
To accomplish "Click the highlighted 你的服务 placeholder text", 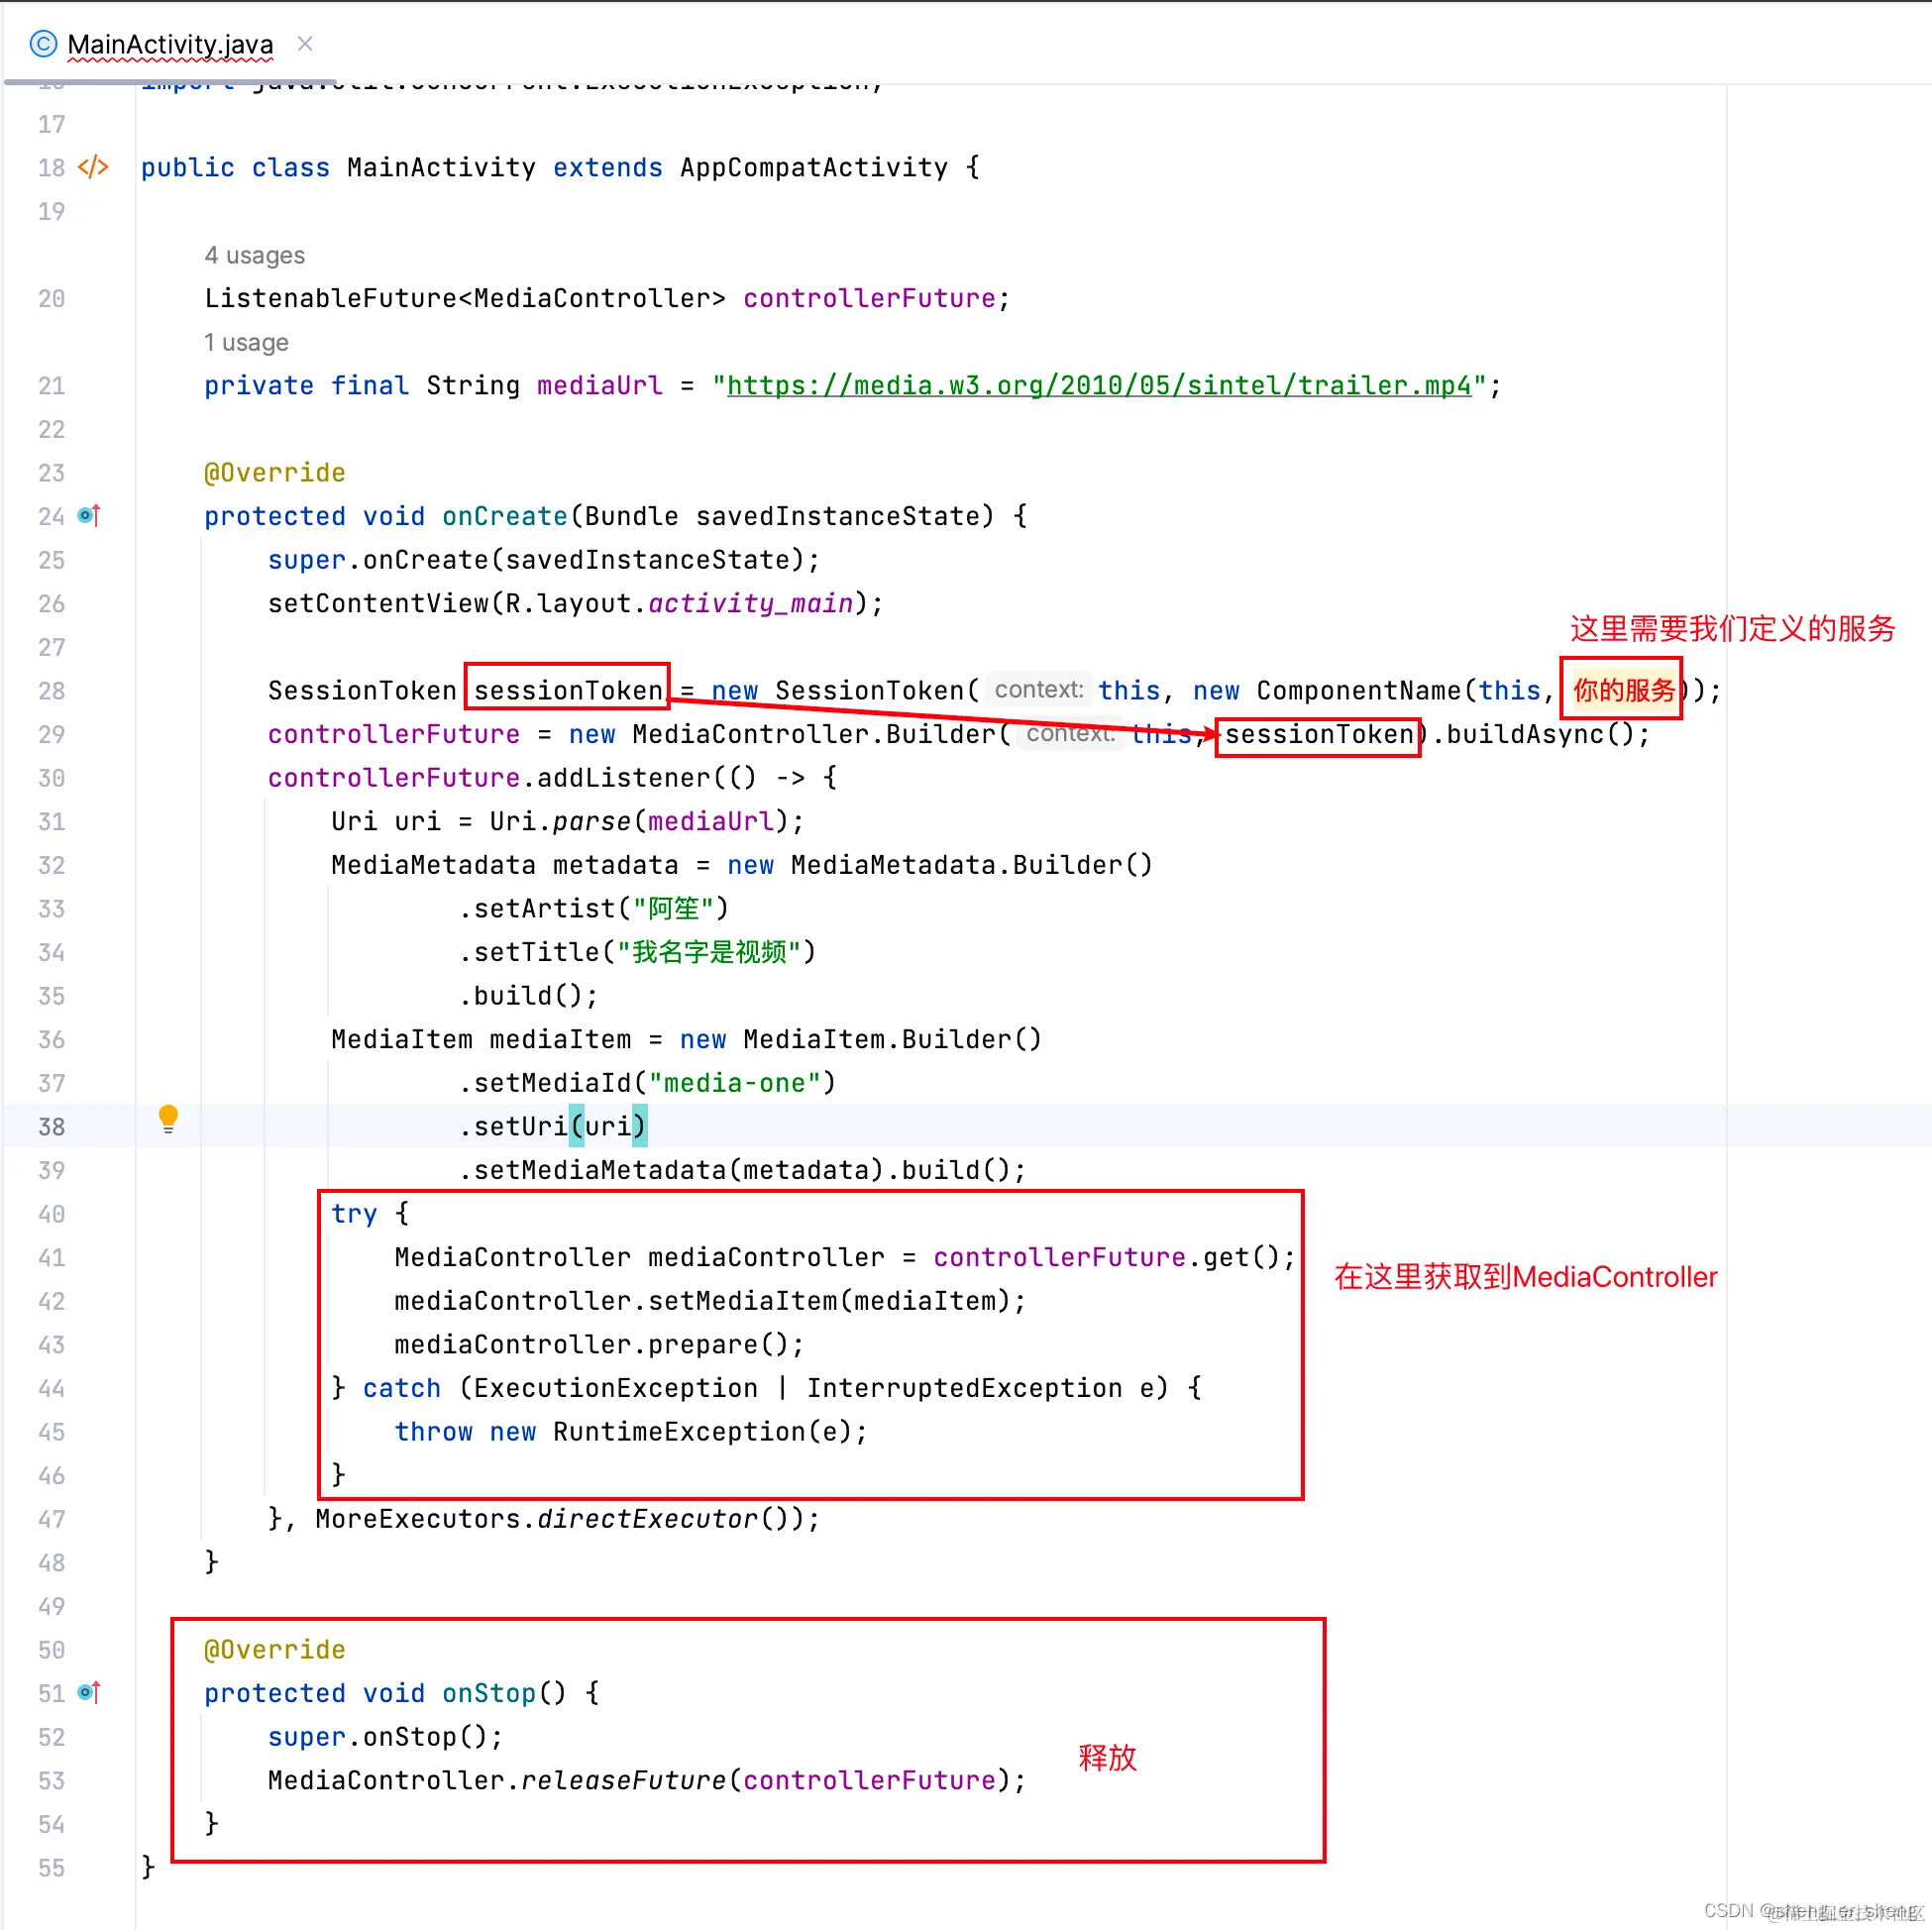I will [1623, 690].
